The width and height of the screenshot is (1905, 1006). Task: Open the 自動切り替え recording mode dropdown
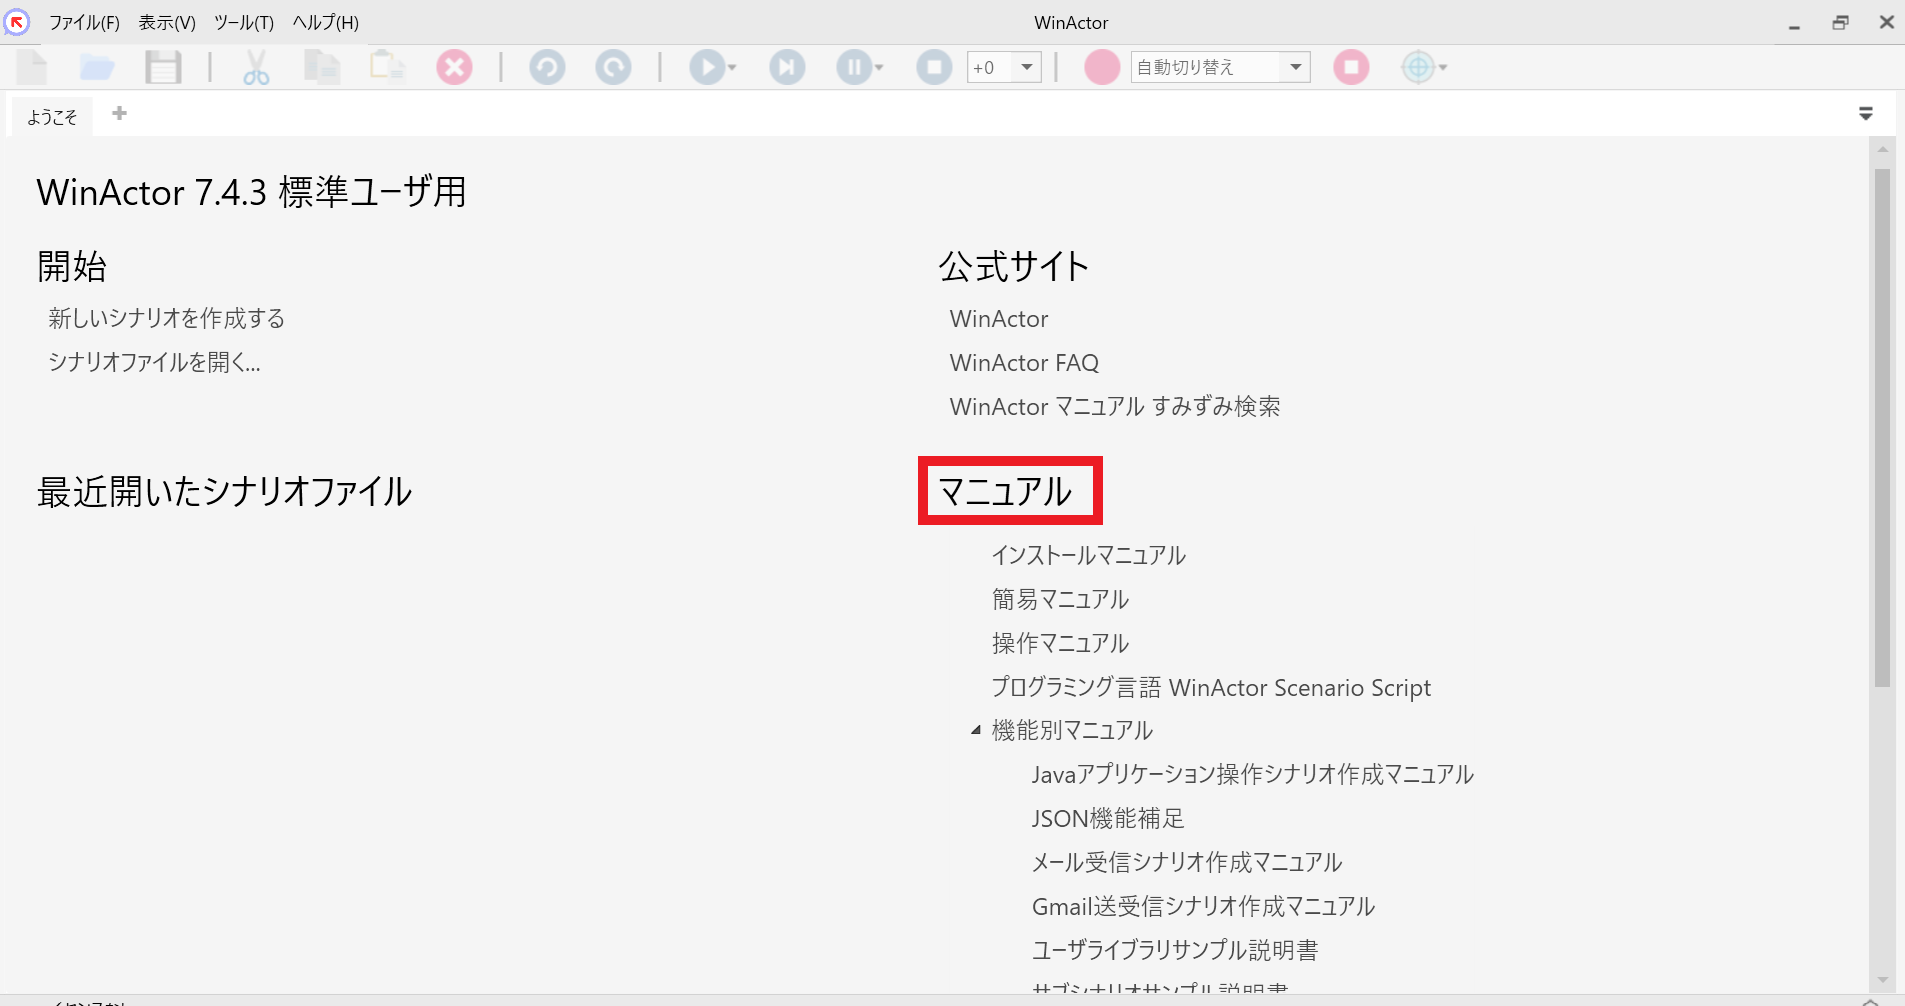point(1295,68)
